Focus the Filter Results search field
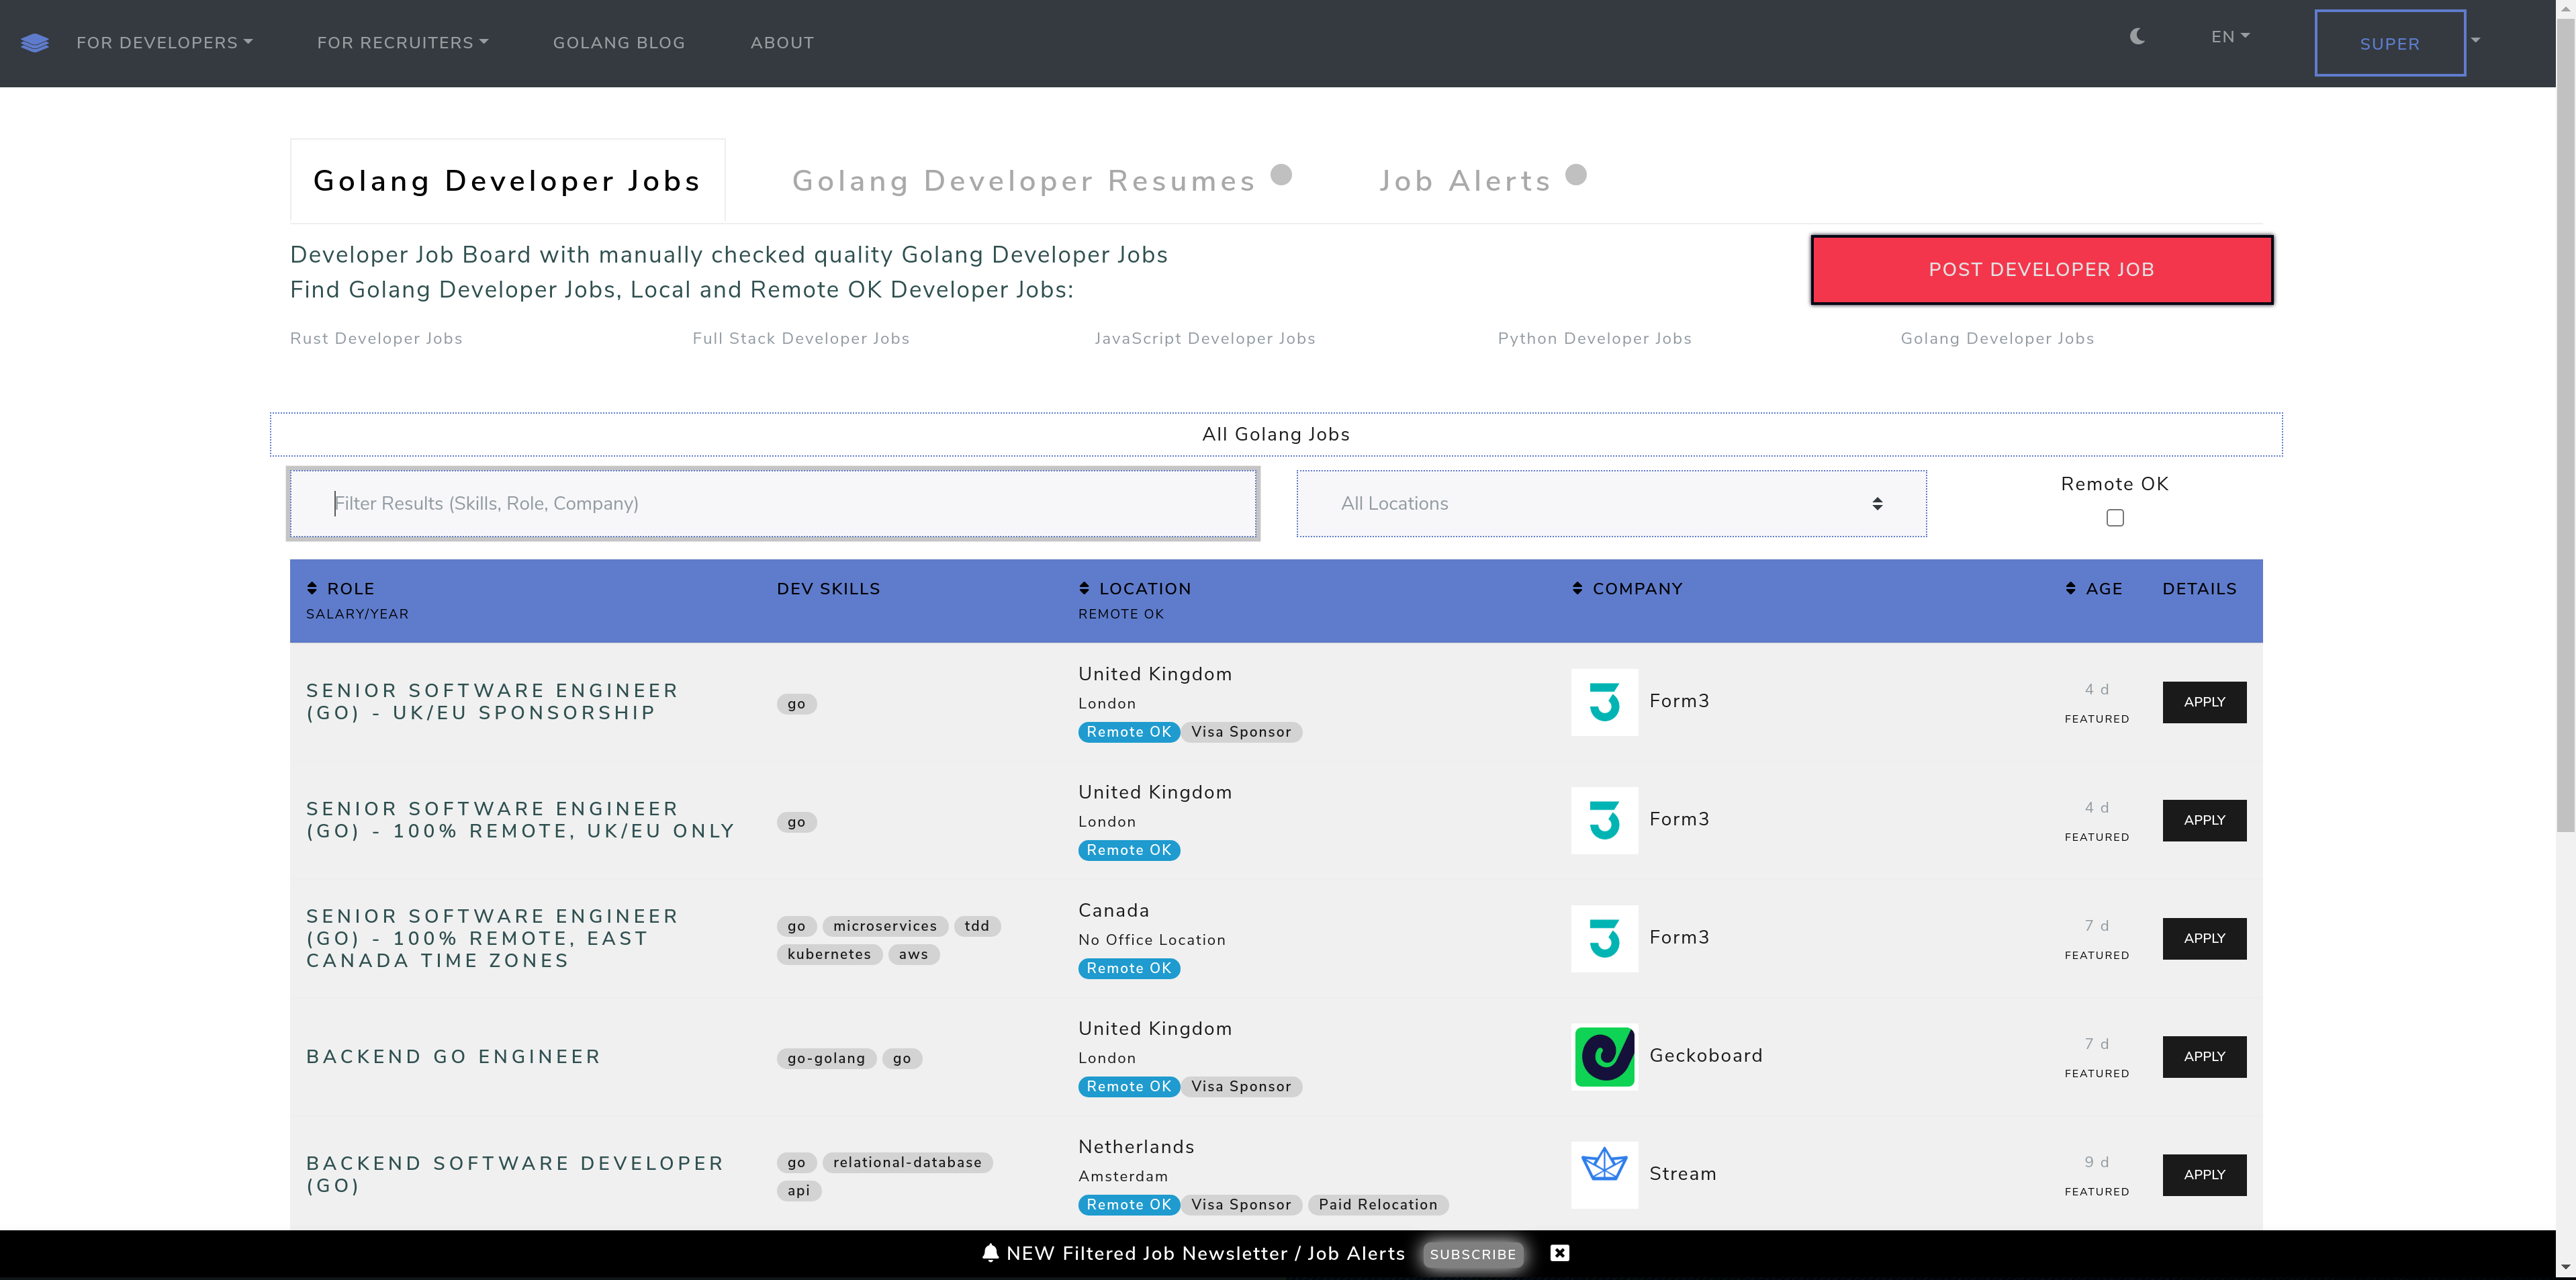 (x=772, y=504)
